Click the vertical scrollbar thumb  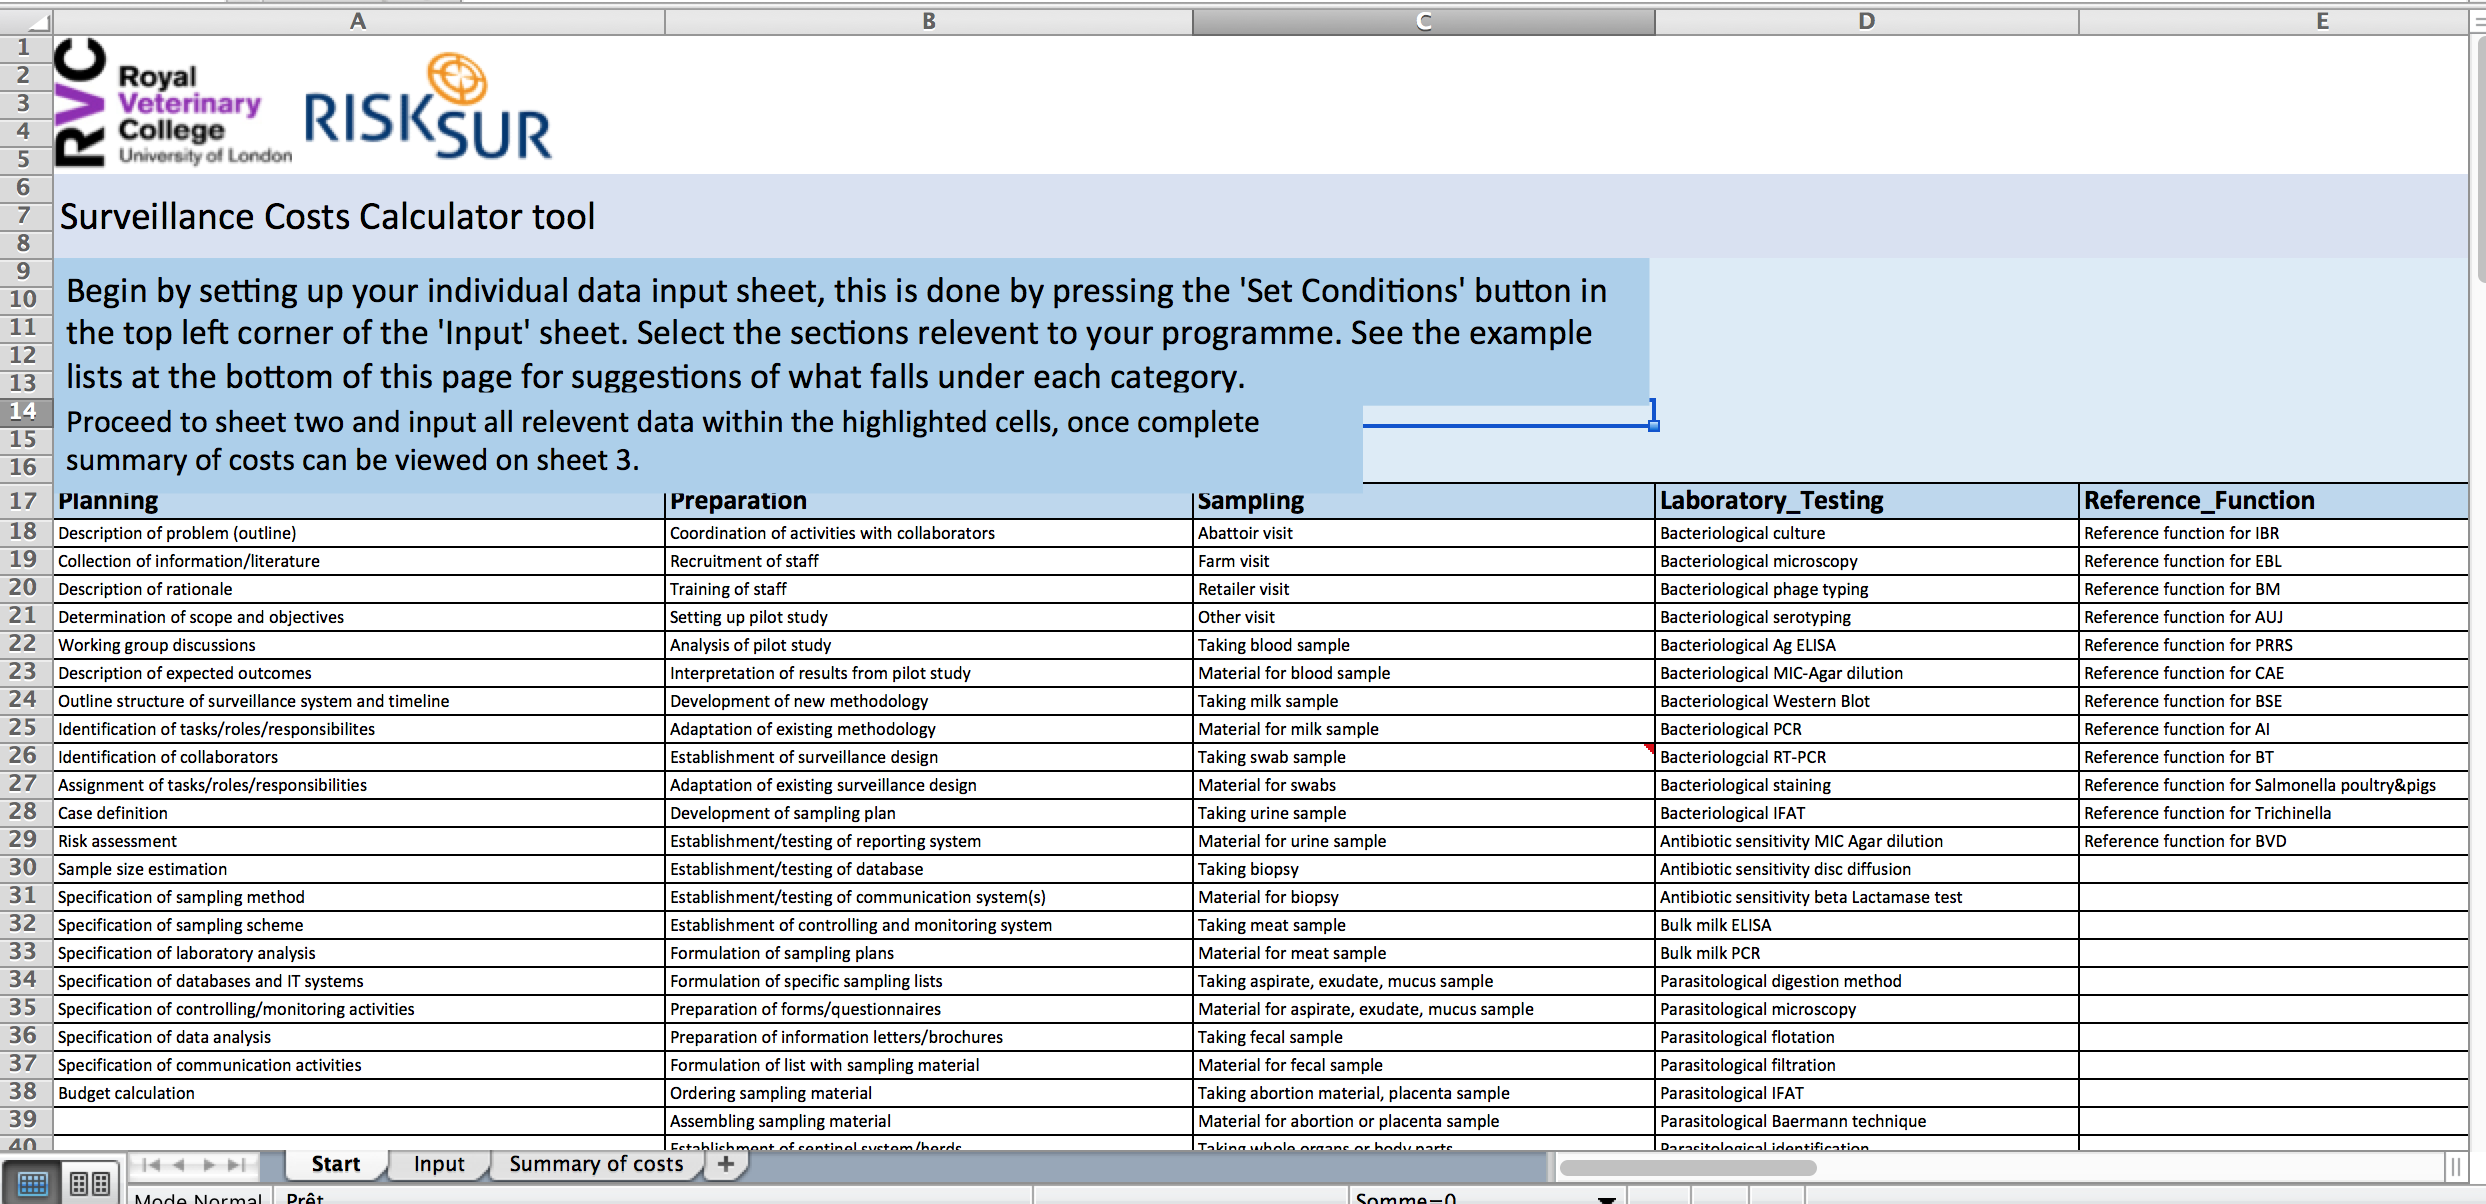(x=2482, y=160)
